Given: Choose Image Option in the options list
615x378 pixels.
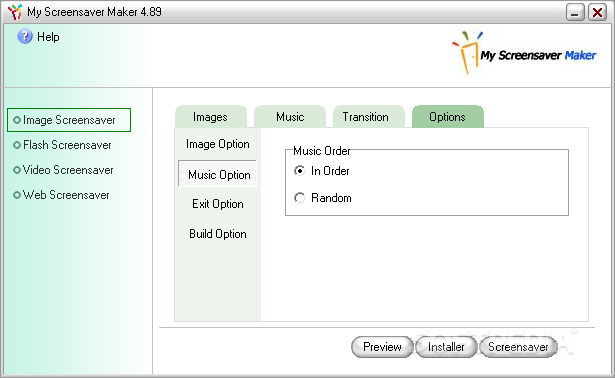Looking at the screenshot, I should tap(218, 144).
